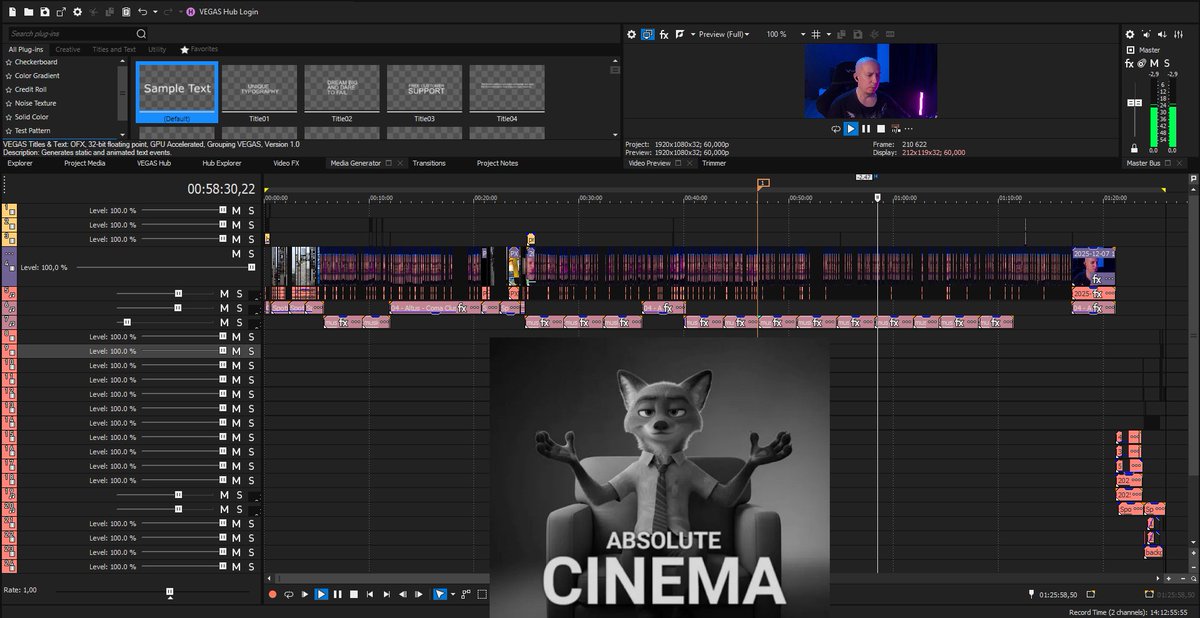The width and height of the screenshot is (1200, 618).
Task: Mute the first track with M
Action: click(237, 211)
